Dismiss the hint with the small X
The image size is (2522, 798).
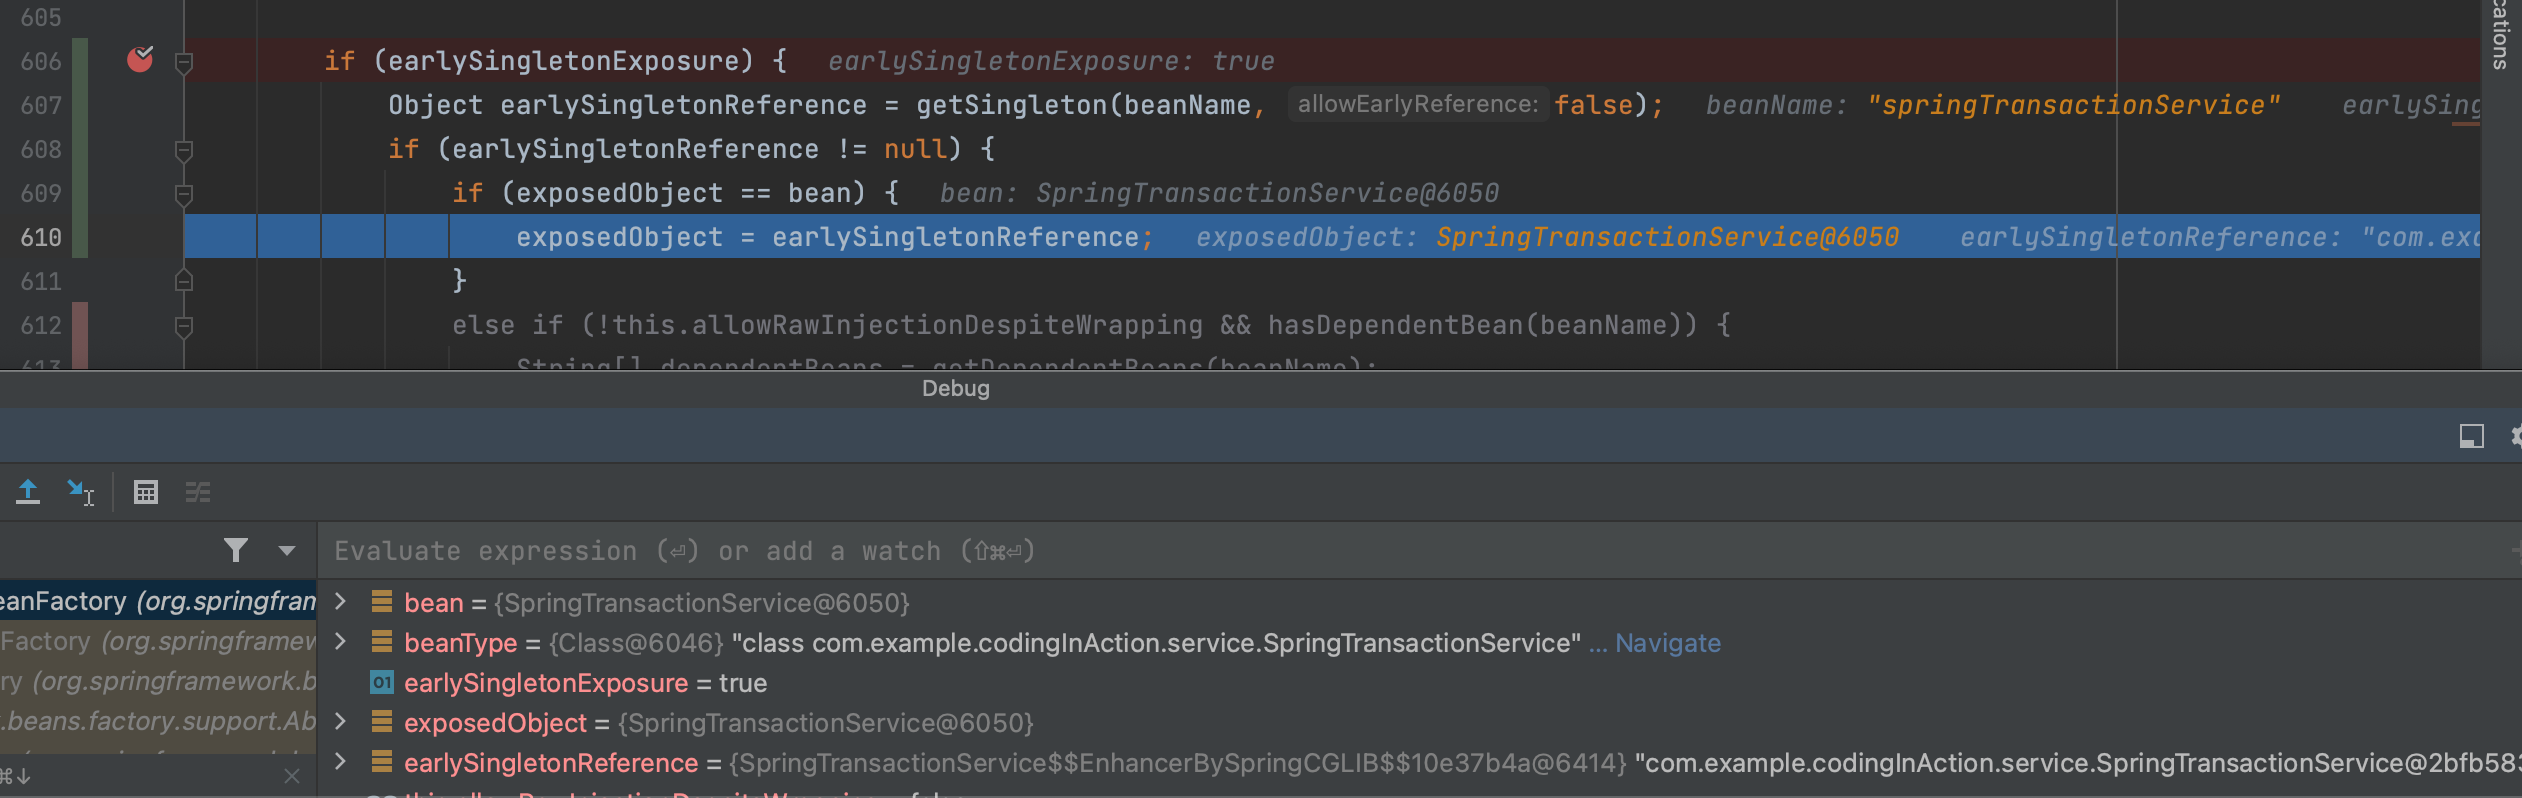coord(292,776)
